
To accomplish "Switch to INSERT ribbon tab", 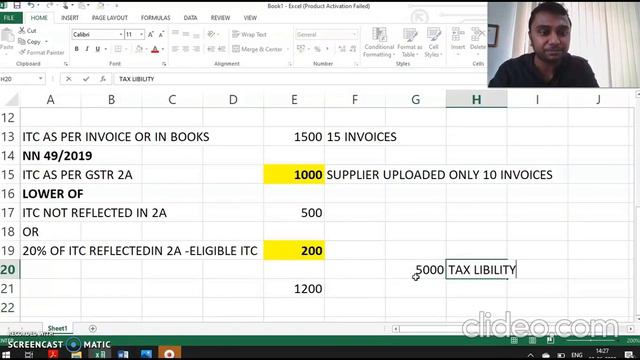I will (x=70, y=18).
